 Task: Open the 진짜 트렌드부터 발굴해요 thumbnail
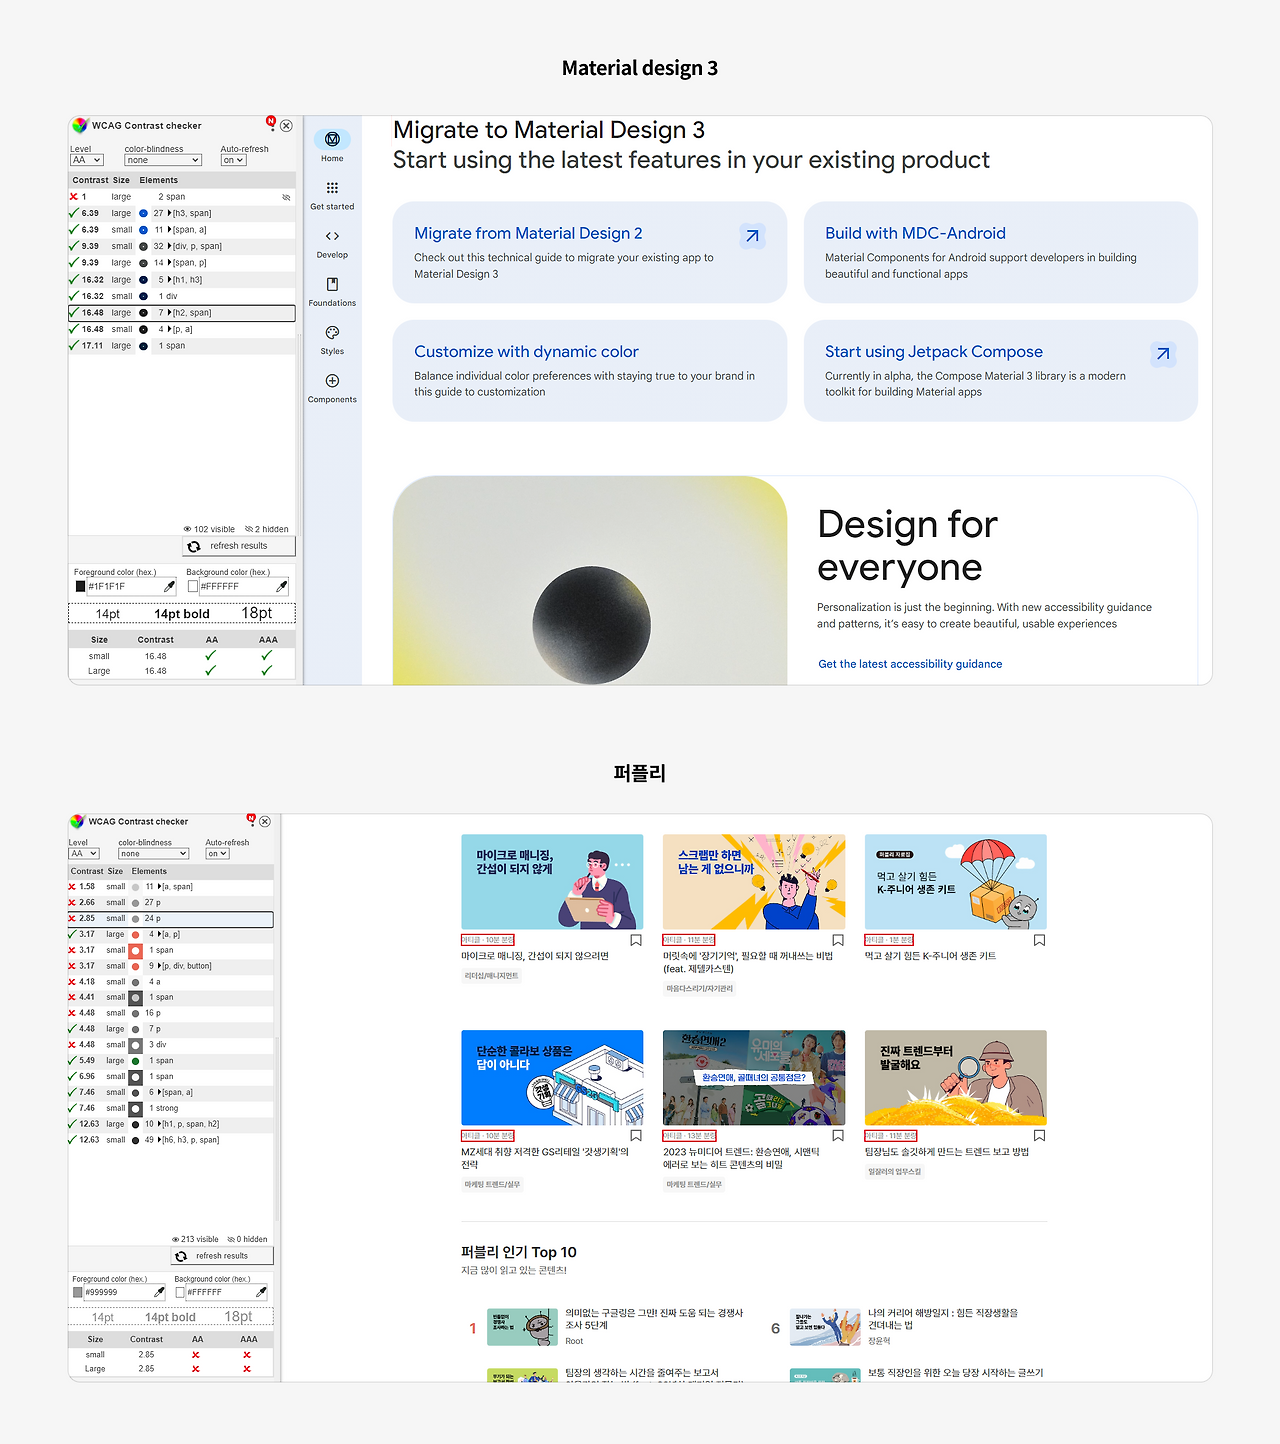coord(955,1078)
